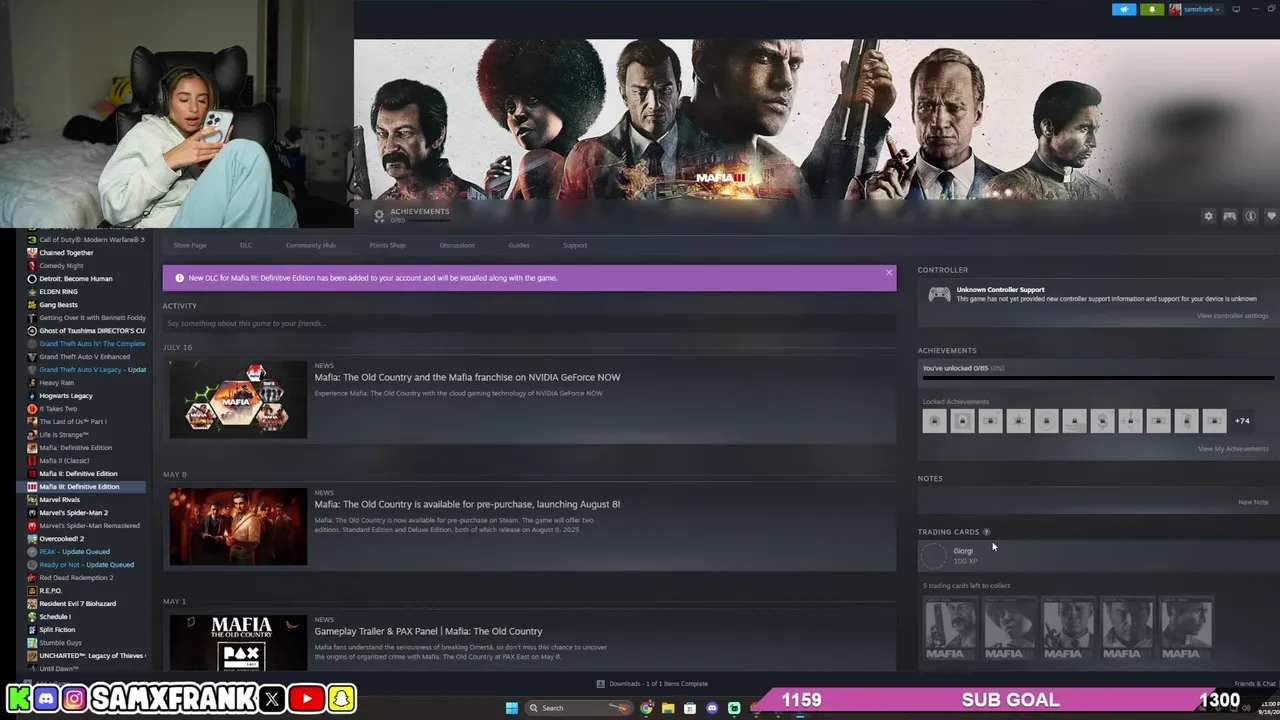1280x720 pixels.
Task: Open the PAX East news thumbnail
Action: point(238,643)
